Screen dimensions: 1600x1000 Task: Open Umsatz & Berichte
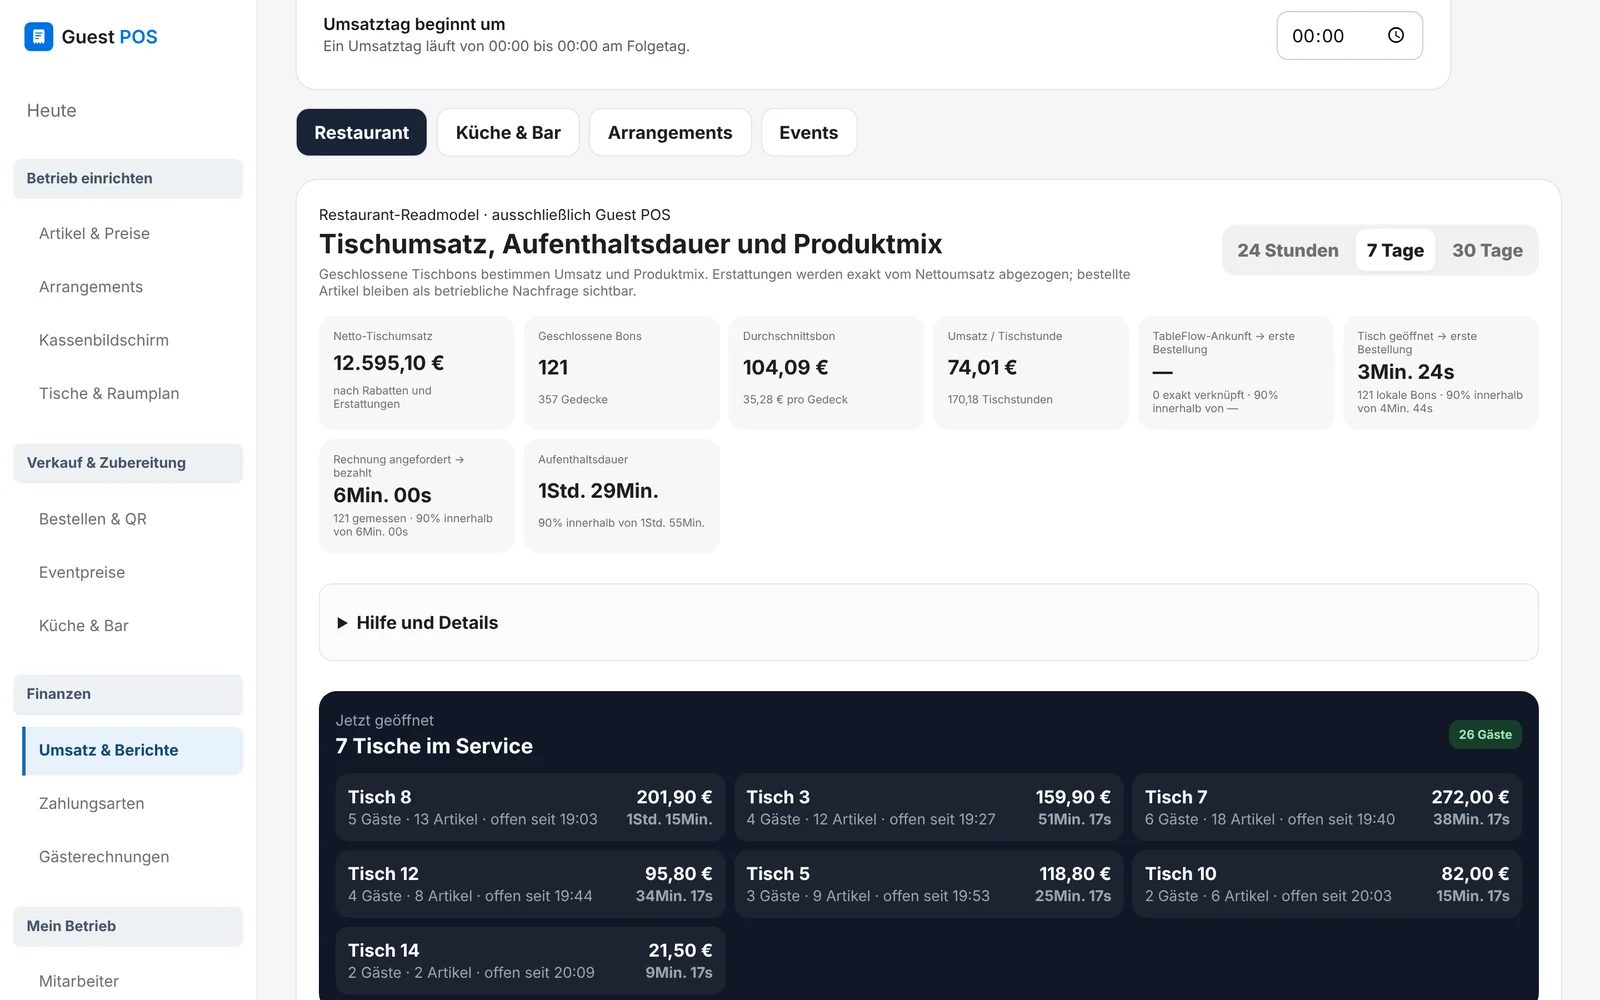point(132,751)
